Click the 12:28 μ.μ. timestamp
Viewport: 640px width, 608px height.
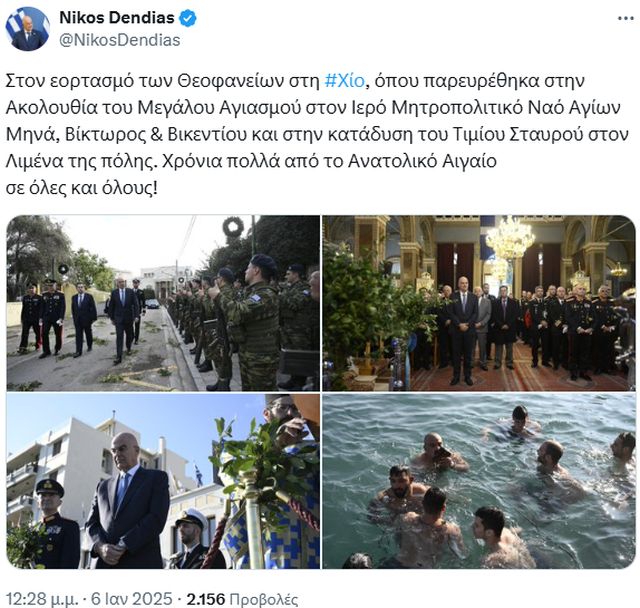pos(42,599)
